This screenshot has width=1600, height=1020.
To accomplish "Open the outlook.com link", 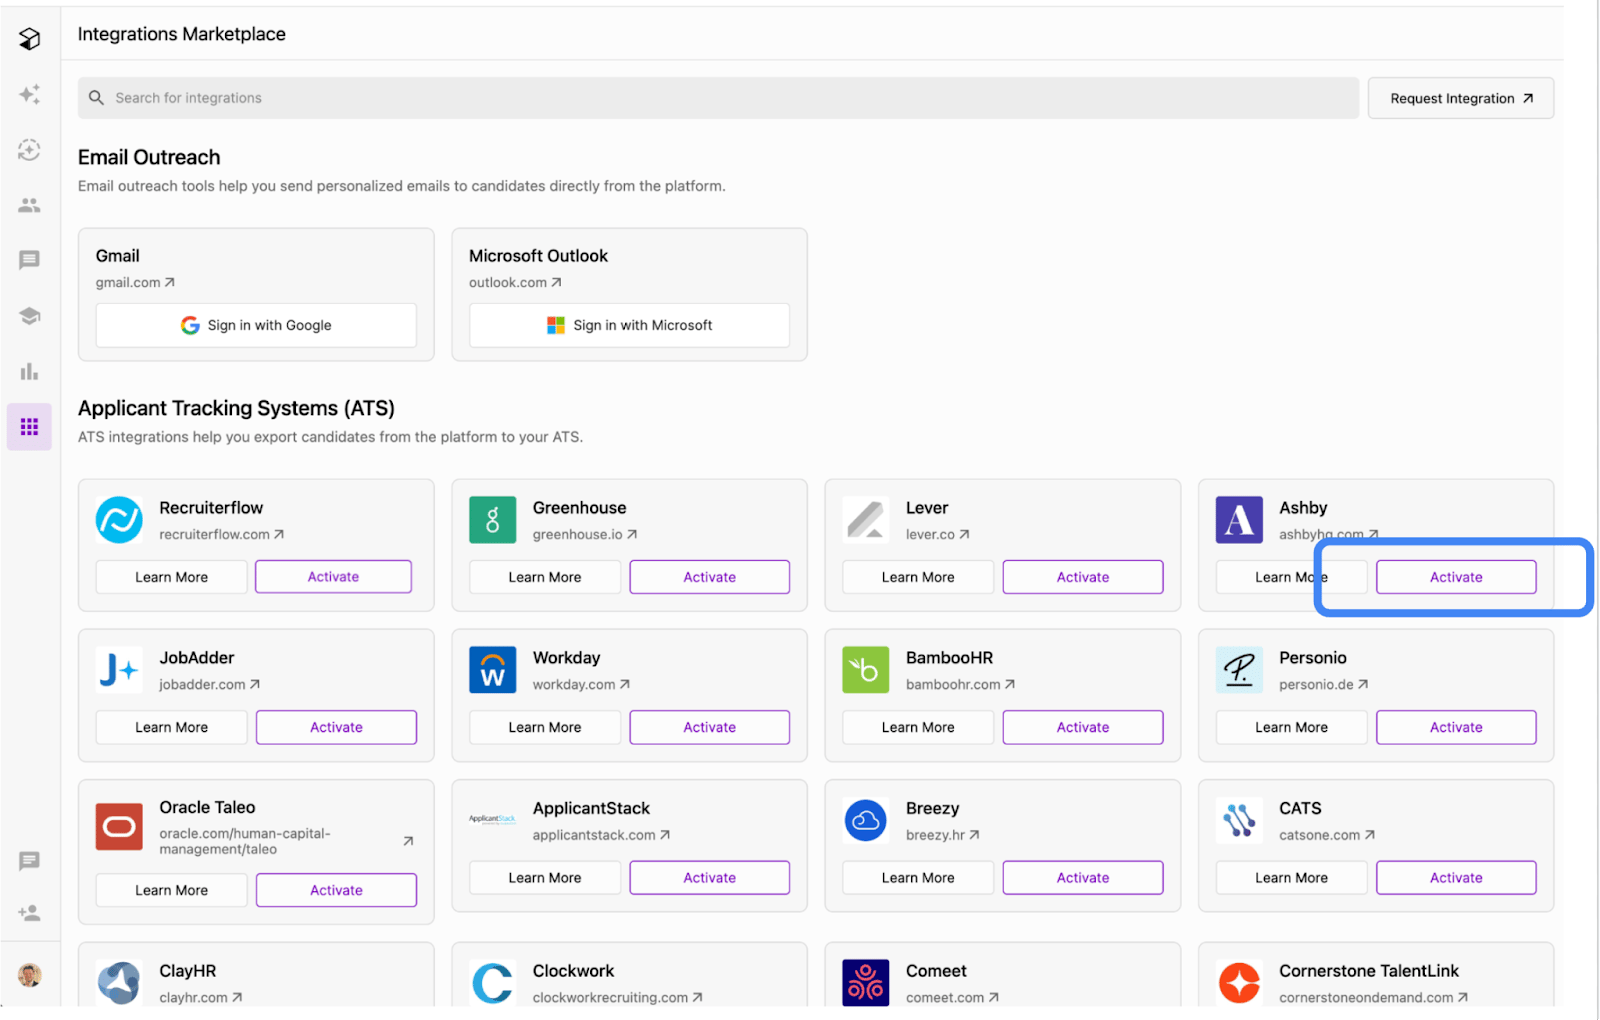I will click(515, 283).
